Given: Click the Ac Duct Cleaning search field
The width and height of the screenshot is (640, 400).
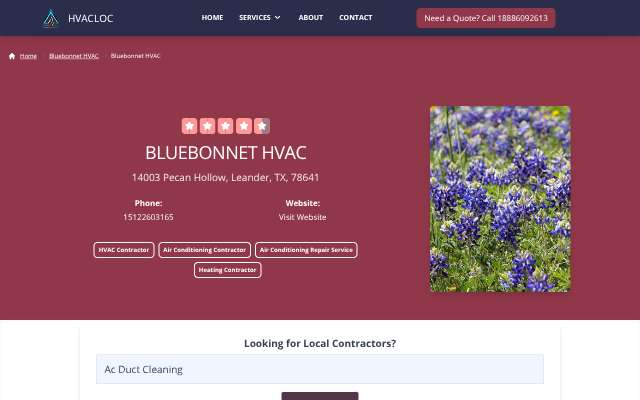Looking at the screenshot, I should (x=320, y=369).
